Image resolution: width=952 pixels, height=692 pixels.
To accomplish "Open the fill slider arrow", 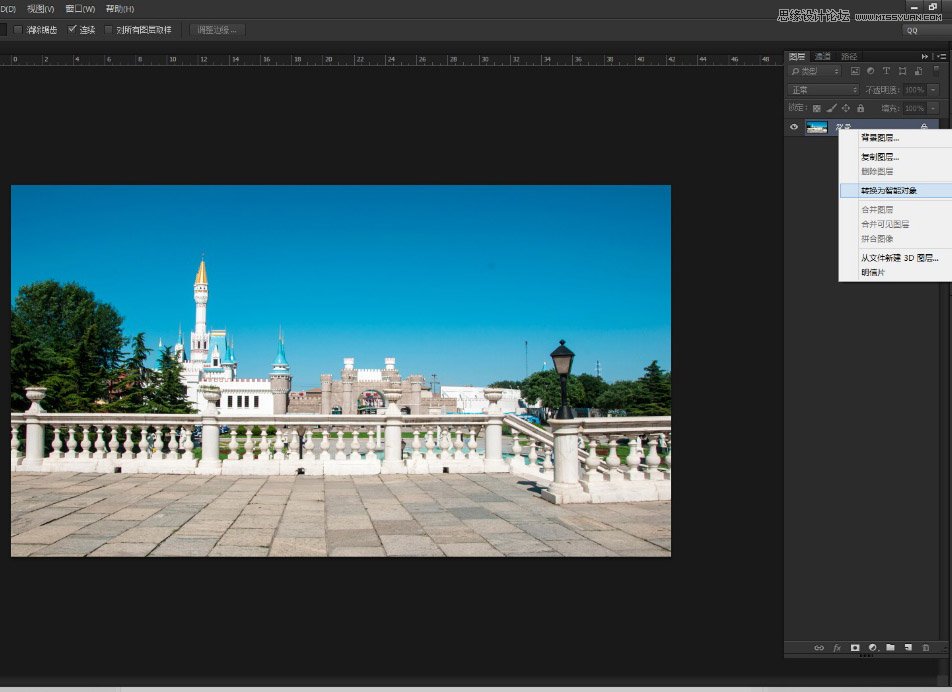I will 933,108.
